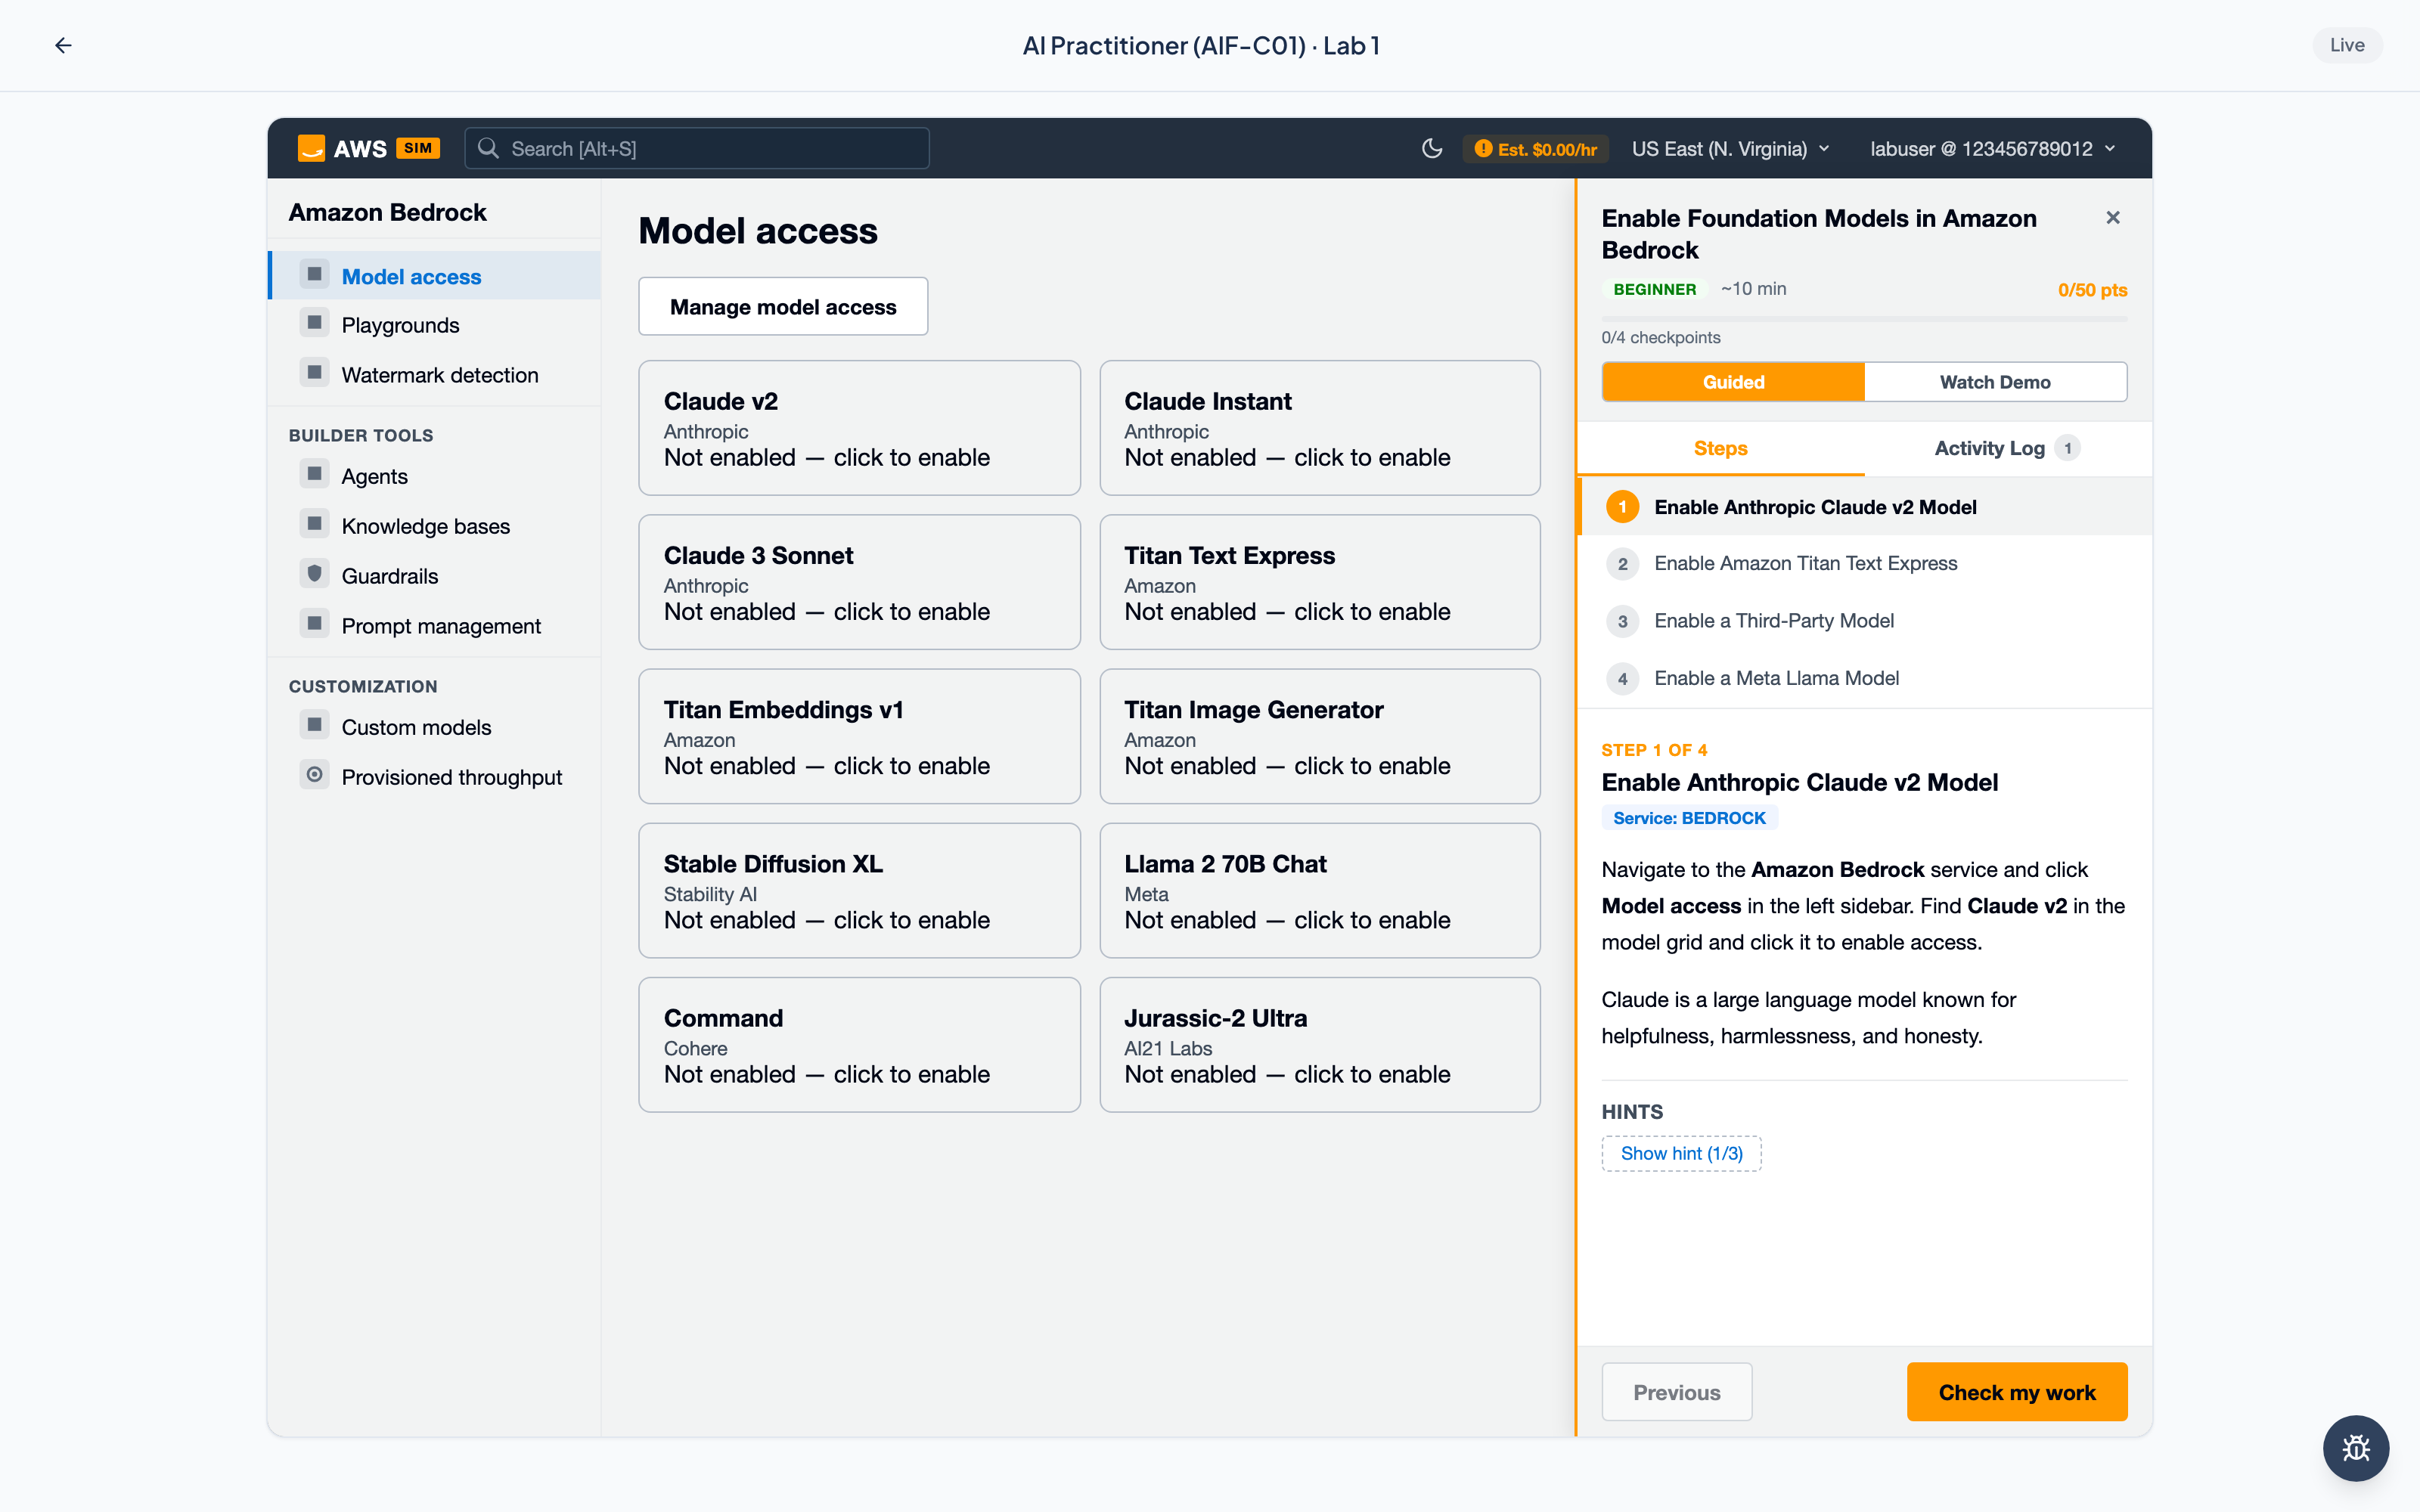This screenshot has width=2420, height=1512.
Task: Open the Activity Log tab
Action: [x=2008, y=448]
